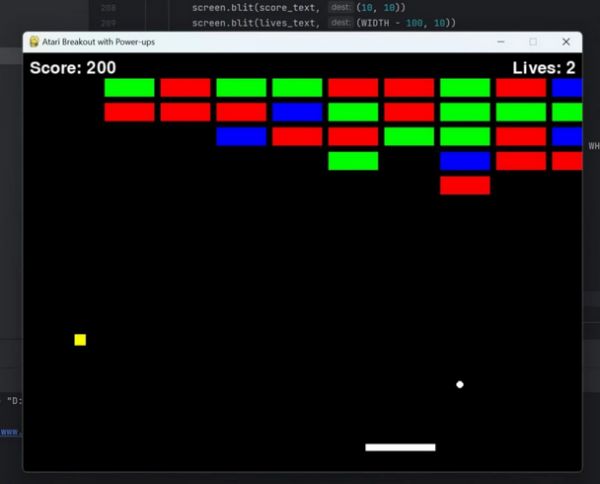Image resolution: width=600 pixels, height=484 pixels.
Task: Click the fully visible blue brick in the fourth row
Action: (x=465, y=161)
